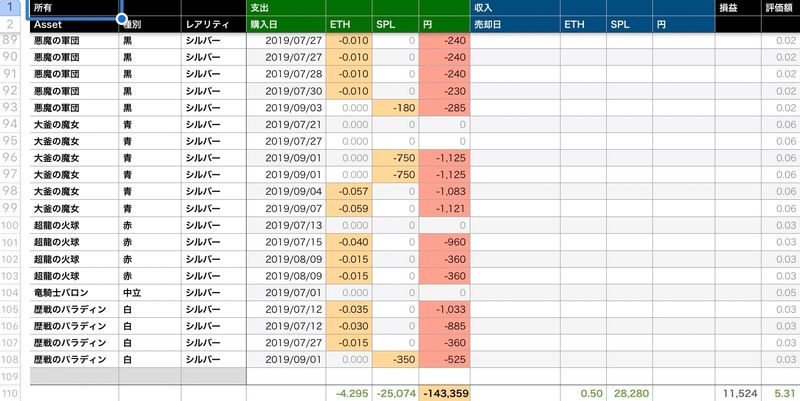This screenshot has width=800, height=401.
Task: Click the Asset column header cell
Action: click(74, 24)
